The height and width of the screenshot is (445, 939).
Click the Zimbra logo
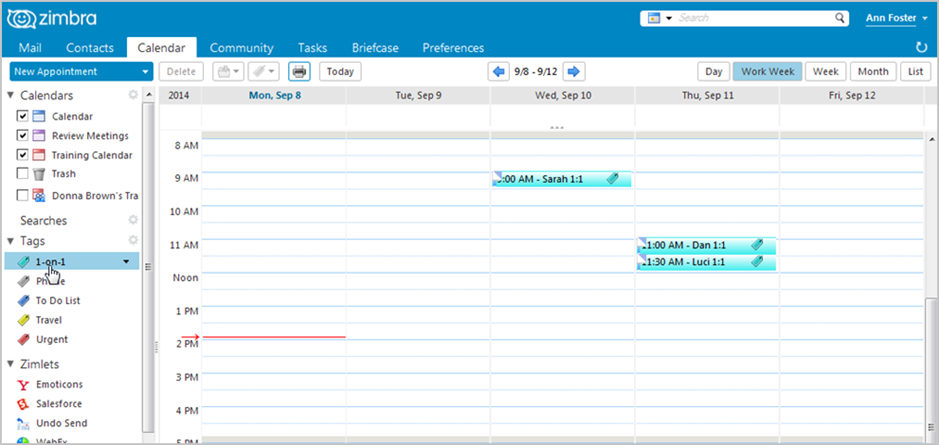(x=52, y=19)
